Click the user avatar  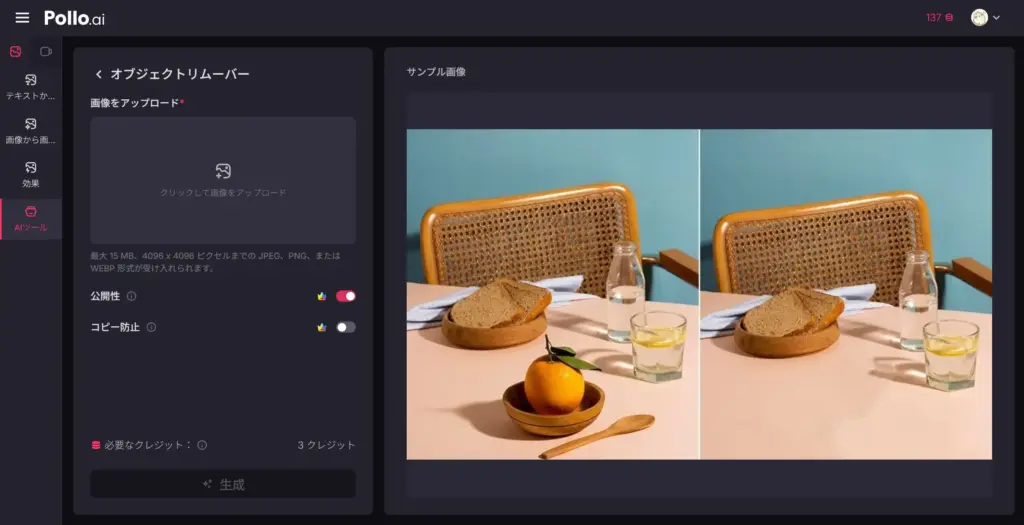[x=979, y=18]
